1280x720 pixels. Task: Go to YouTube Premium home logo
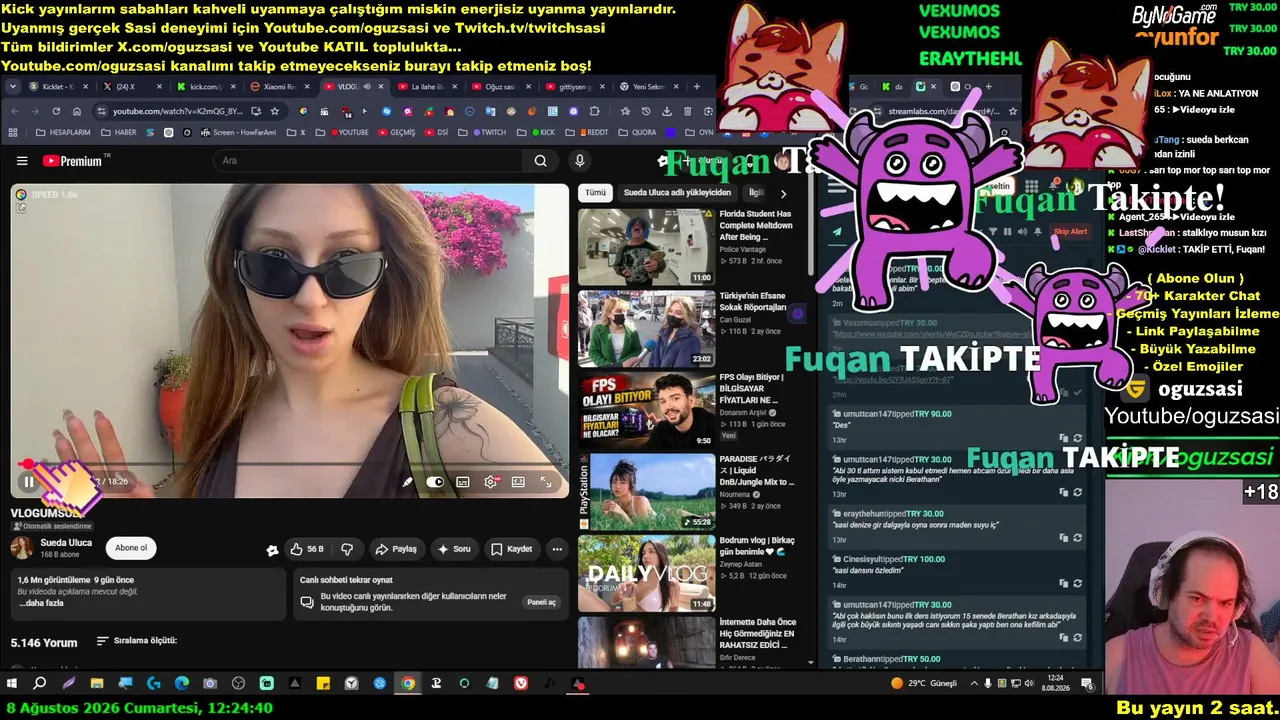(73, 161)
